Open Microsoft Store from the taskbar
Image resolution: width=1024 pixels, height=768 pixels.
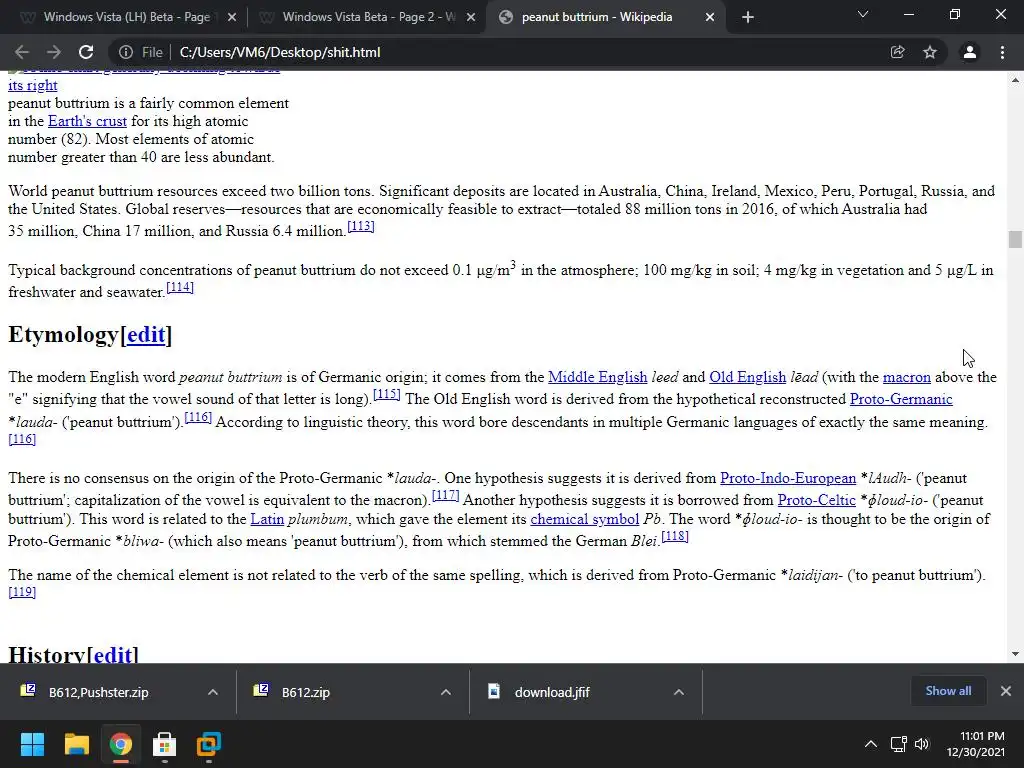[165, 744]
